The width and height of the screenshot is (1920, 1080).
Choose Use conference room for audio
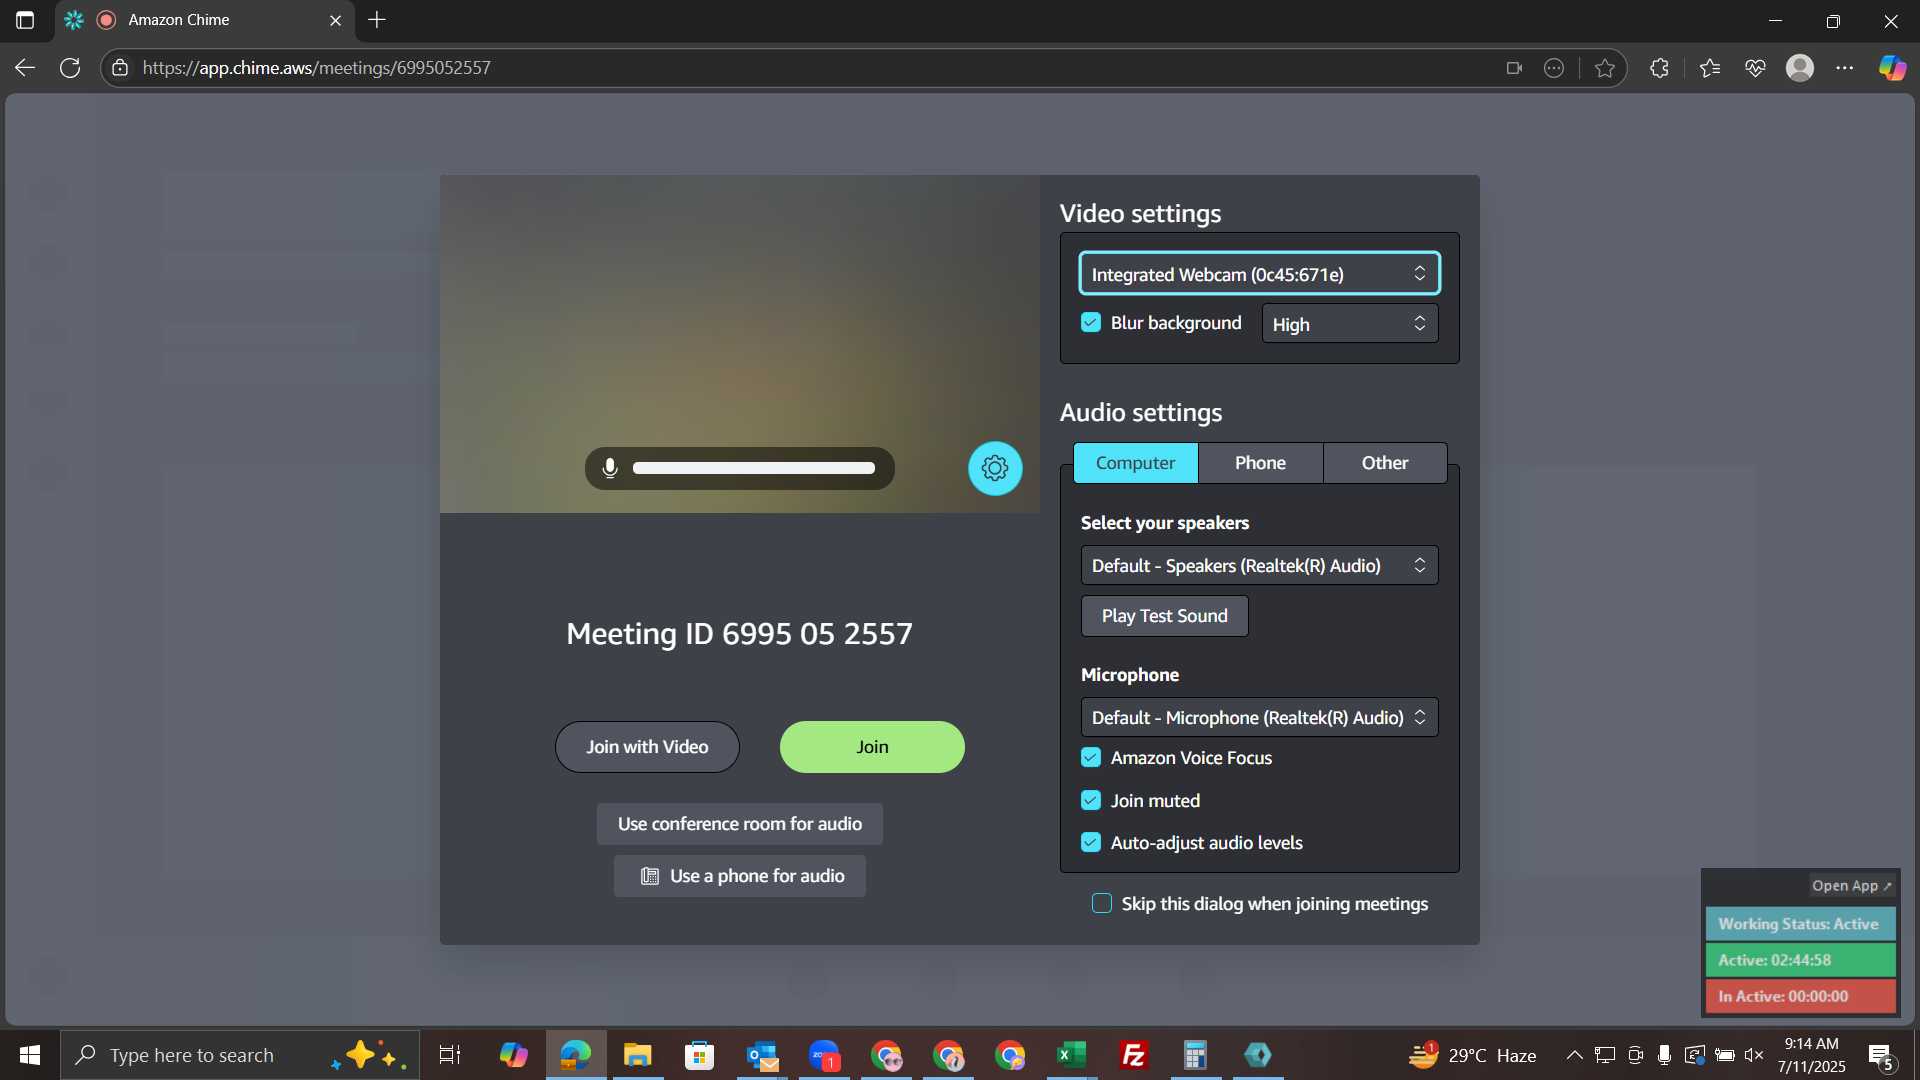(x=740, y=824)
